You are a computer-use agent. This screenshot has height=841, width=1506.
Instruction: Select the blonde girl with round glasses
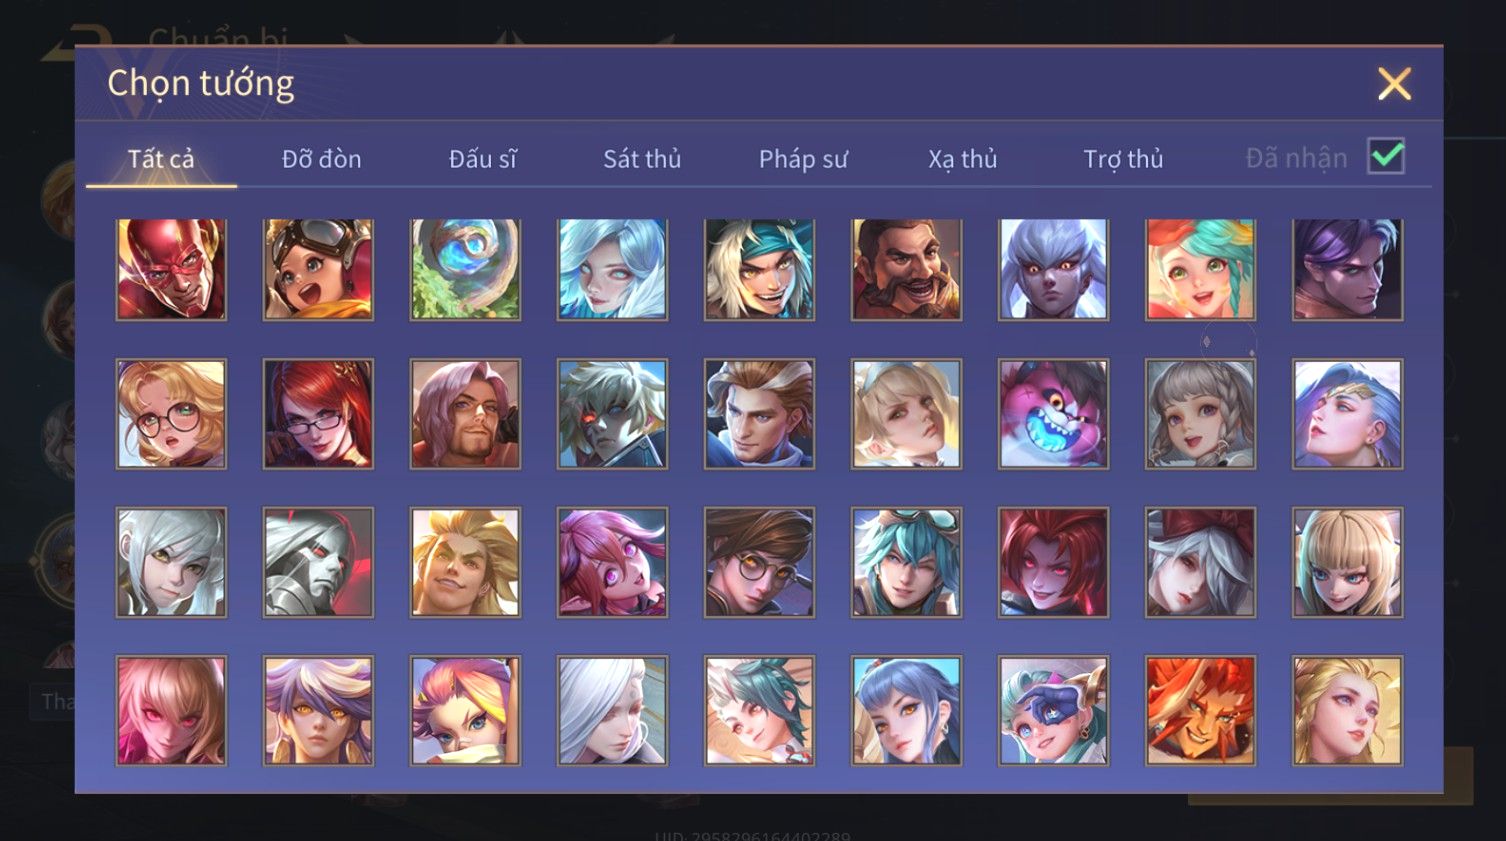click(171, 414)
